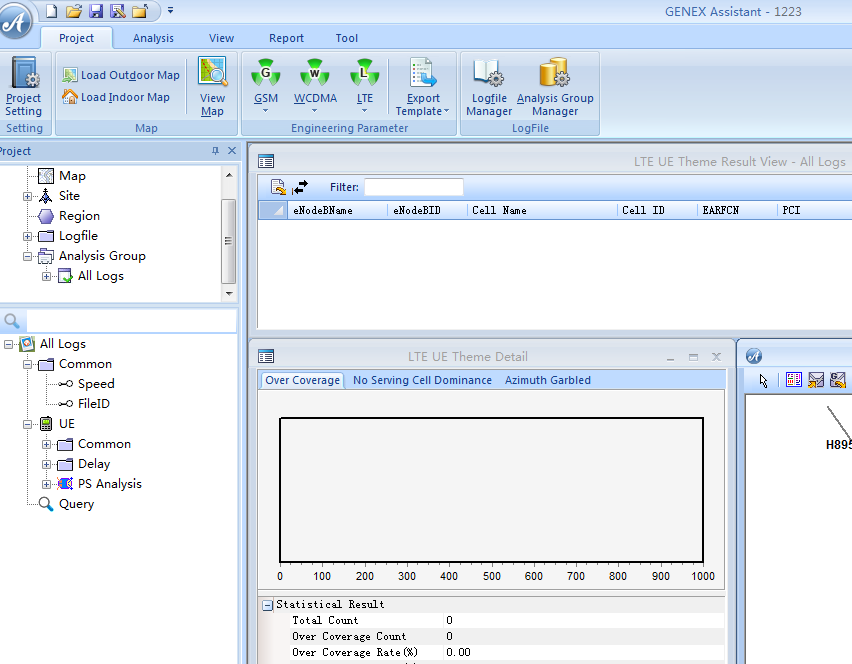Screen dimensions: 852x664
Task: Select the pointer tool in map window
Action: 763,380
